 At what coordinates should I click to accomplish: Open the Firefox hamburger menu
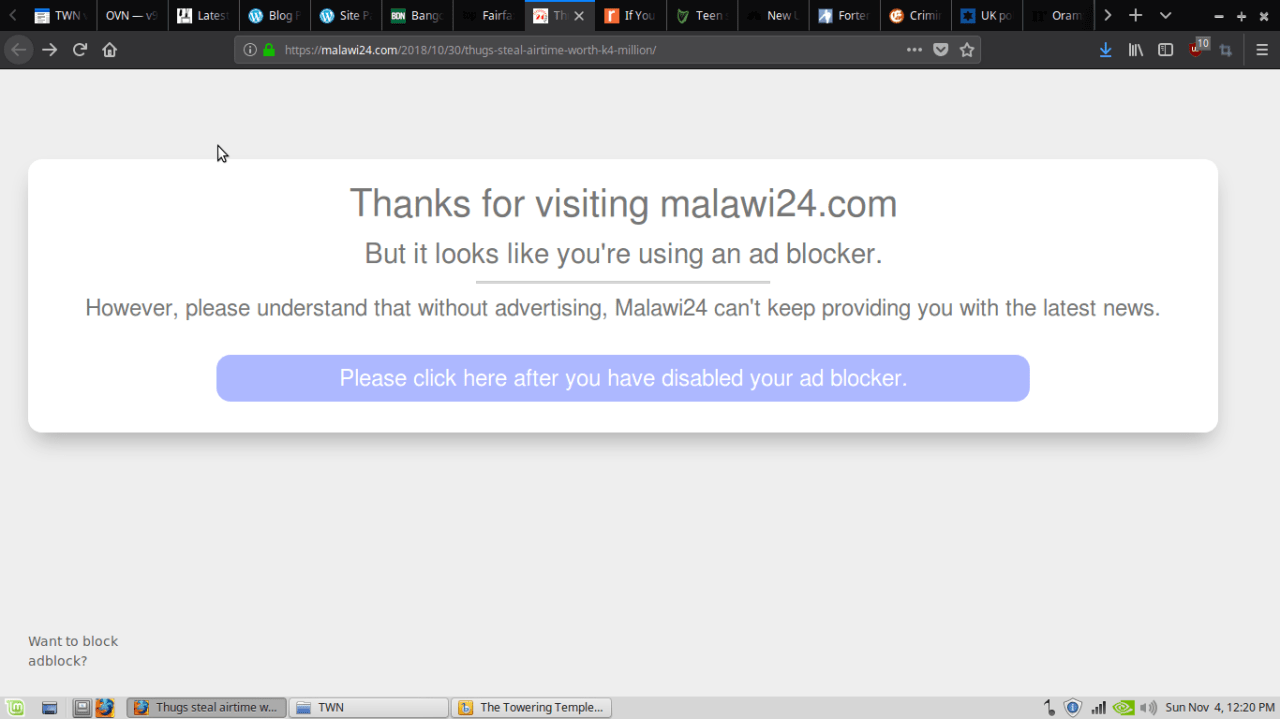point(1262,50)
